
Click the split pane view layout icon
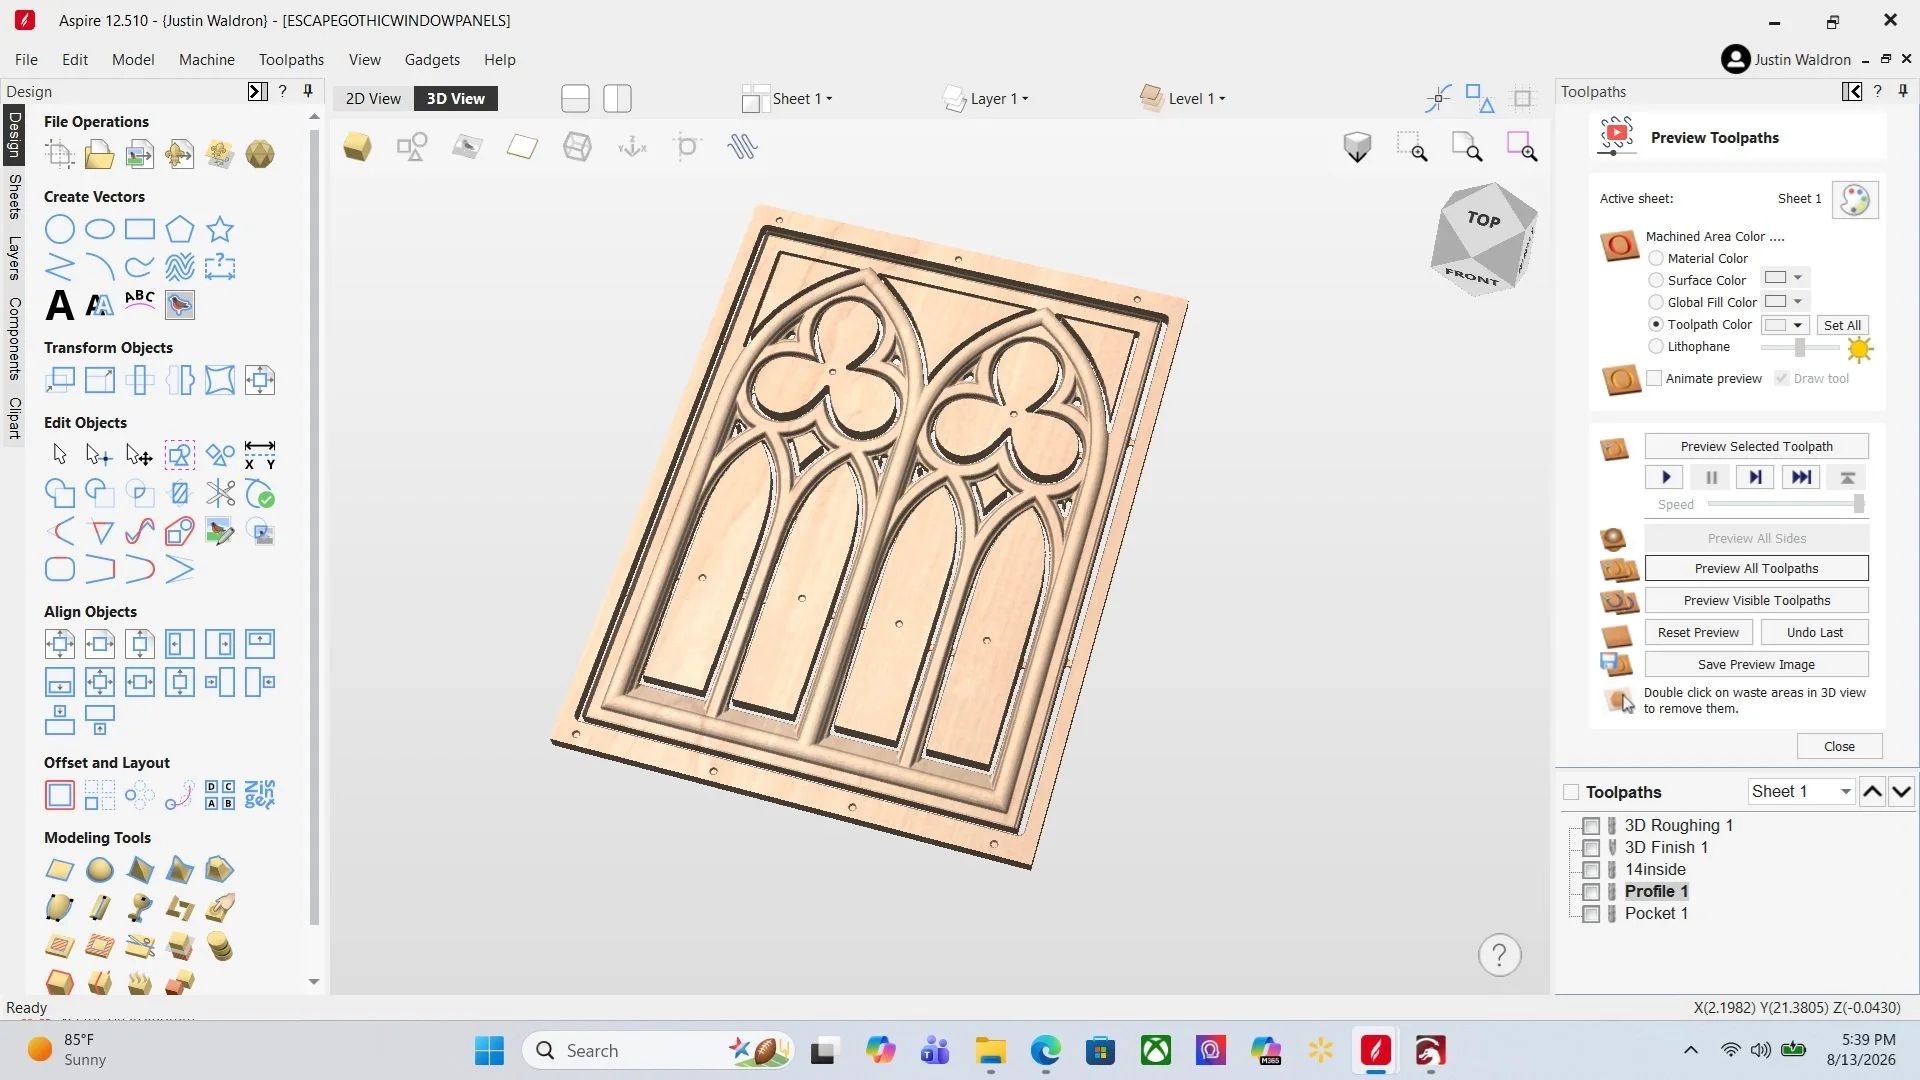pos(617,98)
